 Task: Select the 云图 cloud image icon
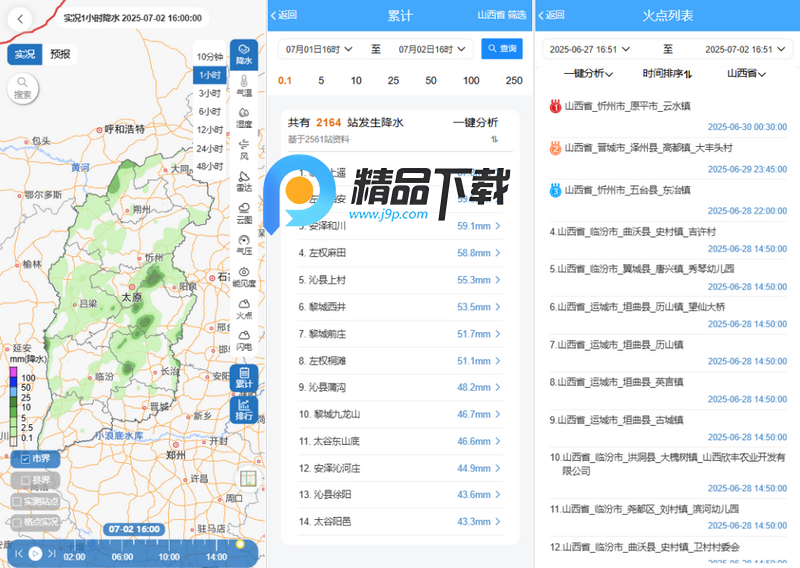(244, 213)
